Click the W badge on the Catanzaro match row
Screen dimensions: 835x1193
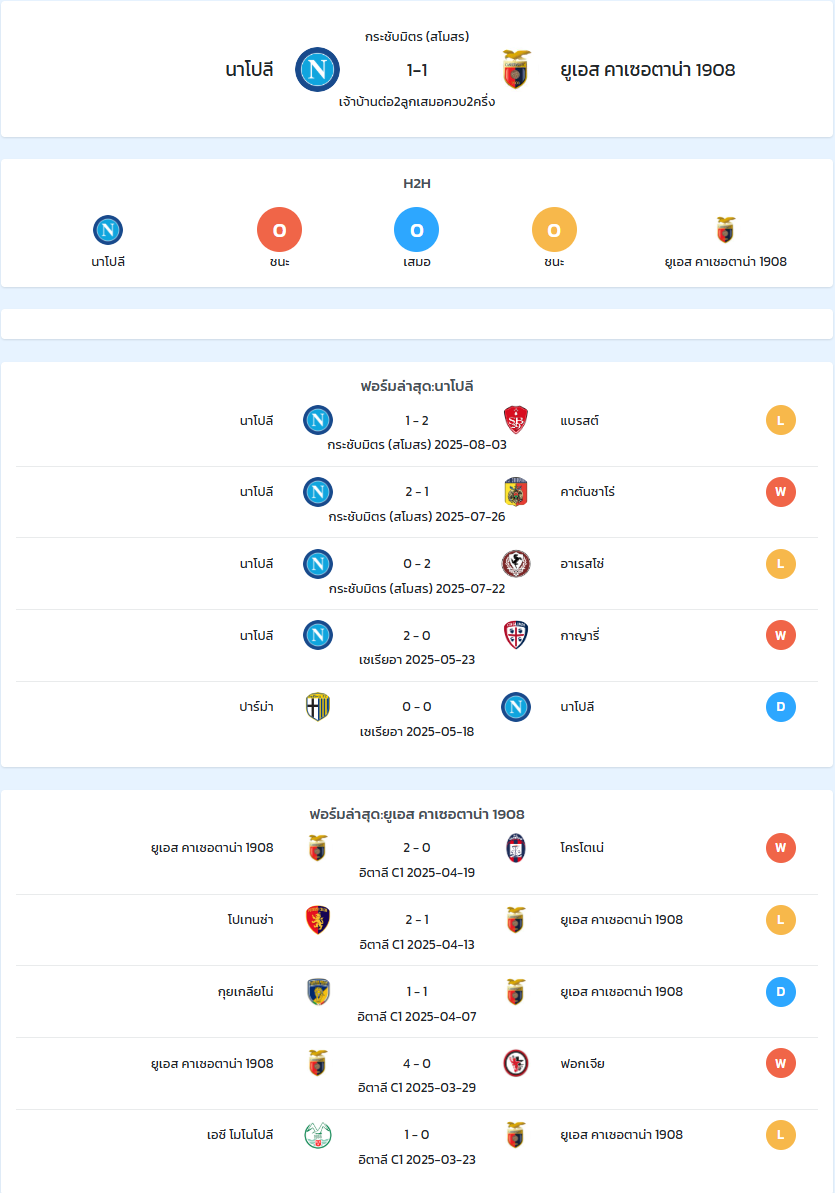(781, 492)
